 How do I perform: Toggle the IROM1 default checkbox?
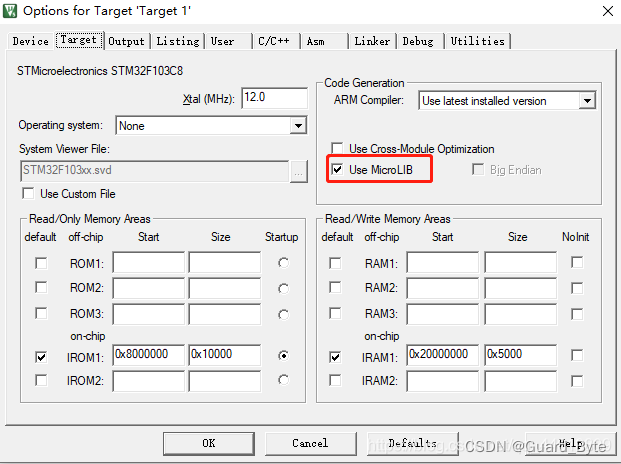tap(41, 357)
